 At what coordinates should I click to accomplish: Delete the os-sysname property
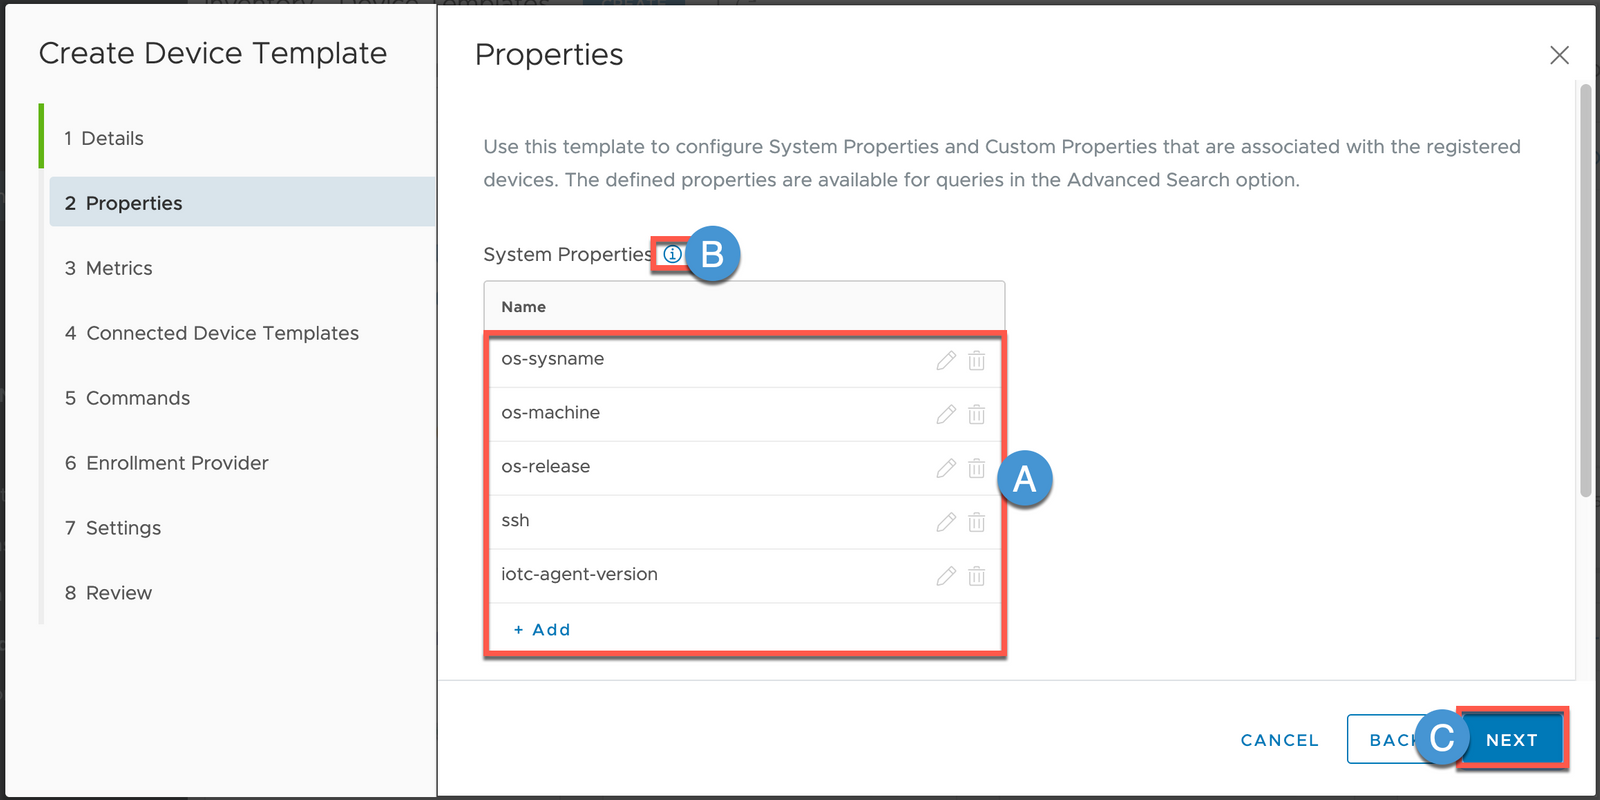pyautogui.click(x=977, y=360)
